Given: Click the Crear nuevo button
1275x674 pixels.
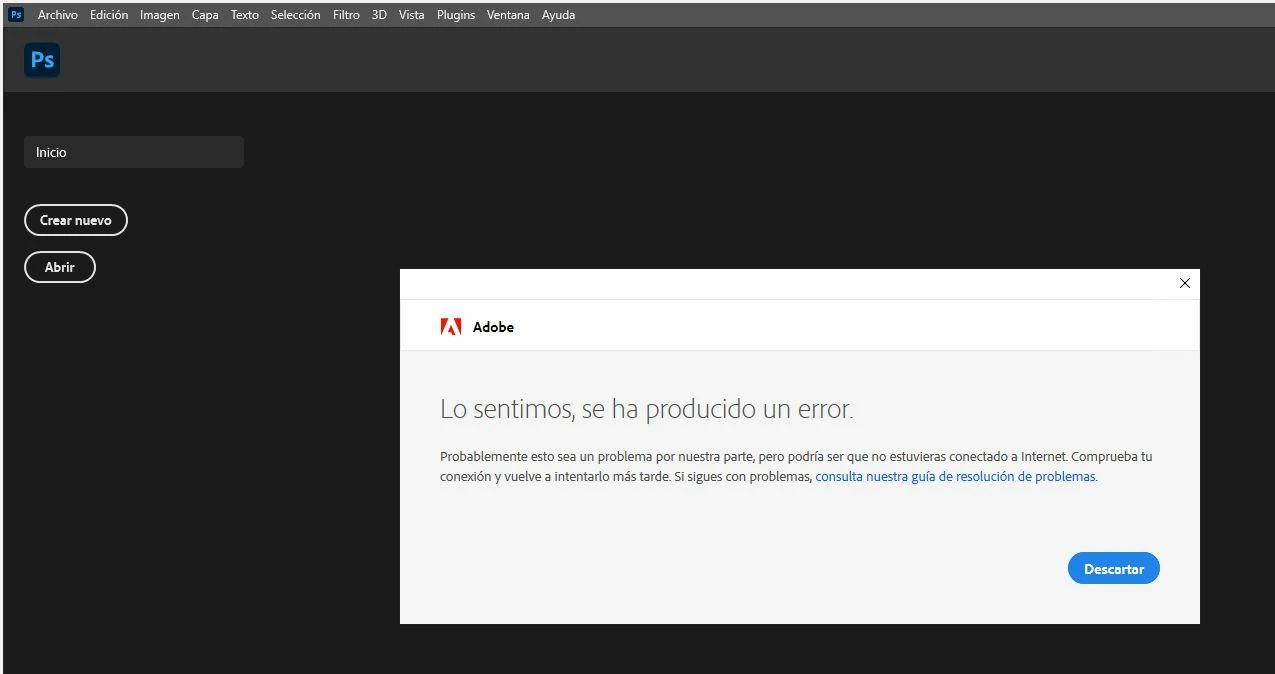Looking at the screenshot, I should (x=76, y=220).
